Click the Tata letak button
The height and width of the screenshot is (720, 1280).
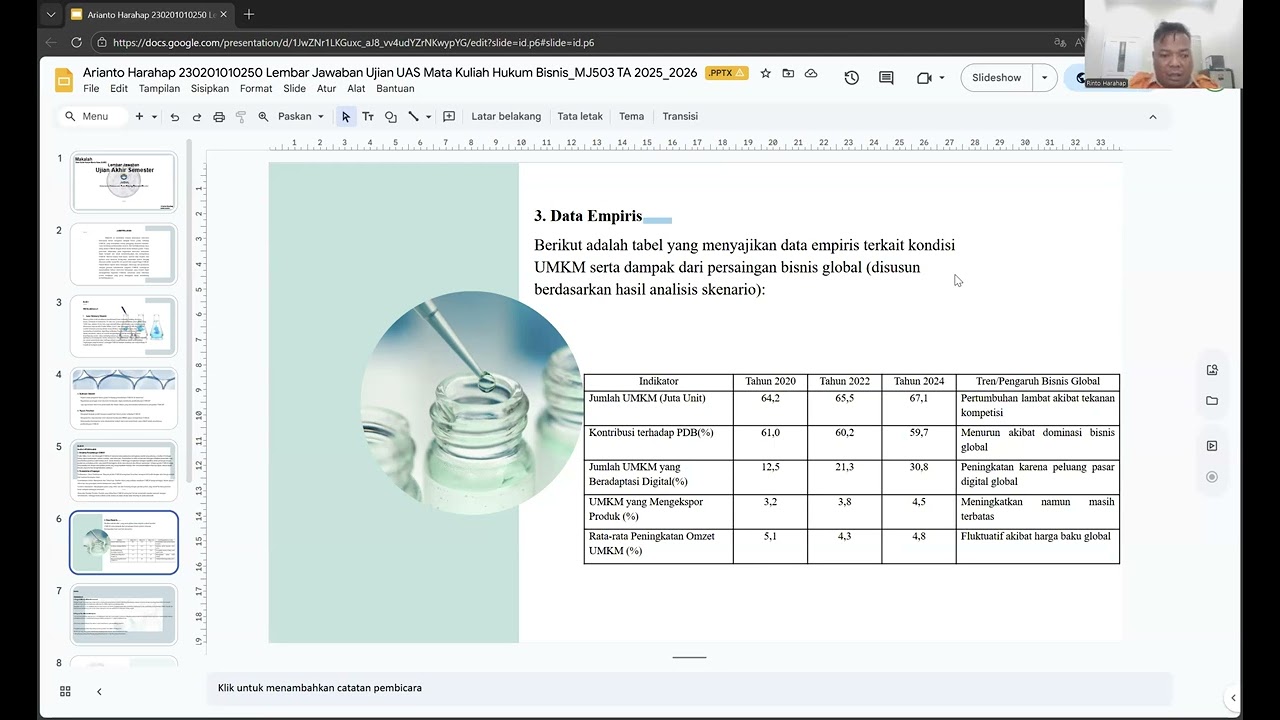[x=580, y=117]
